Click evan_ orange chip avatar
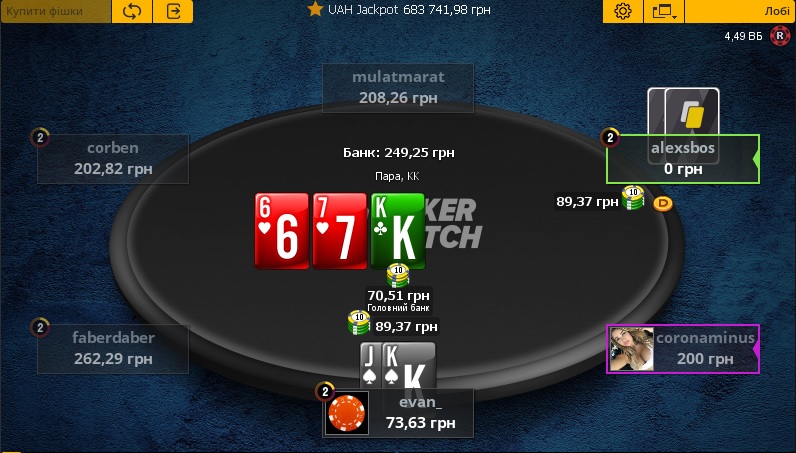The height and width of the screenshot is (453, 796). (x=347, y=412)
